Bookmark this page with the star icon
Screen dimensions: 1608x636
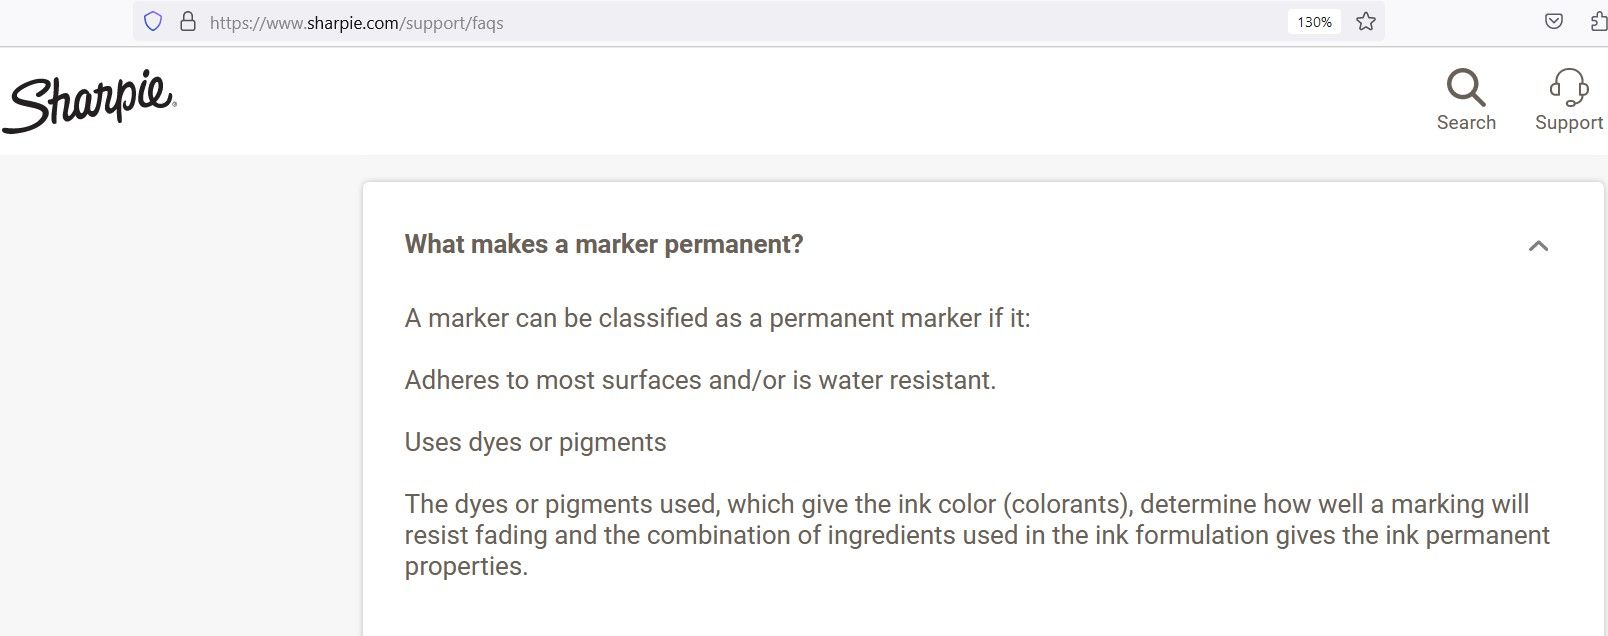(1366, 21)
